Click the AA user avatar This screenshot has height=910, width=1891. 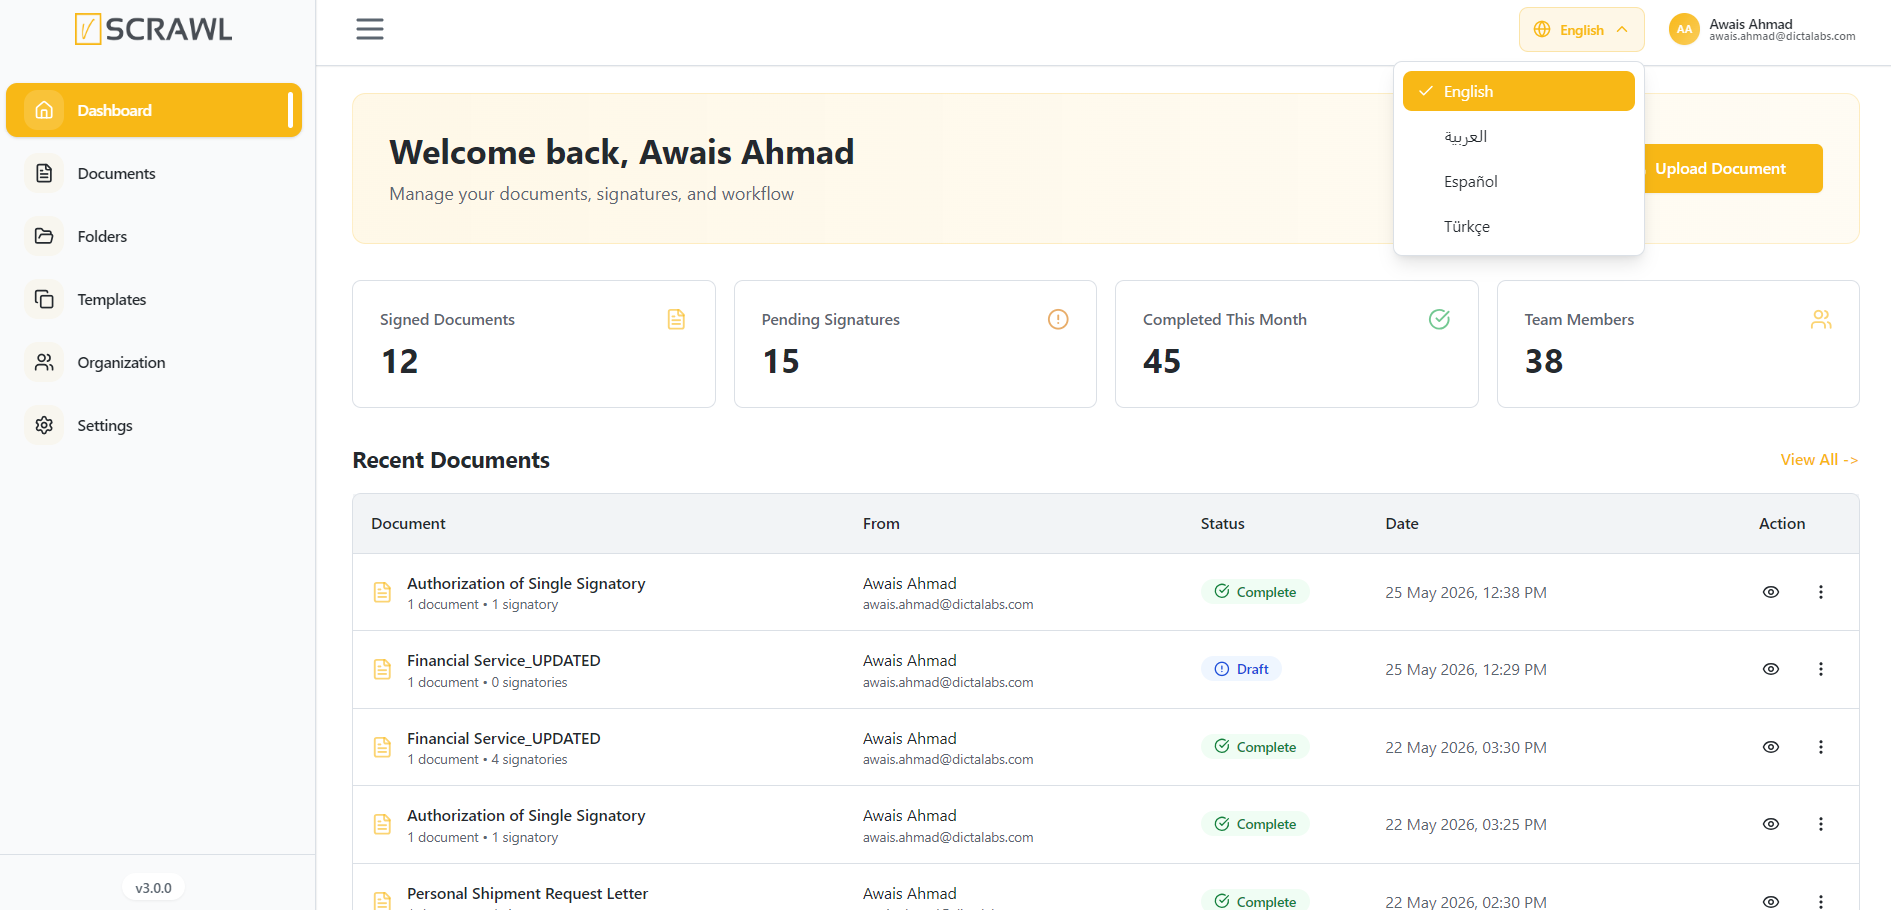[x=1684, y=29]
